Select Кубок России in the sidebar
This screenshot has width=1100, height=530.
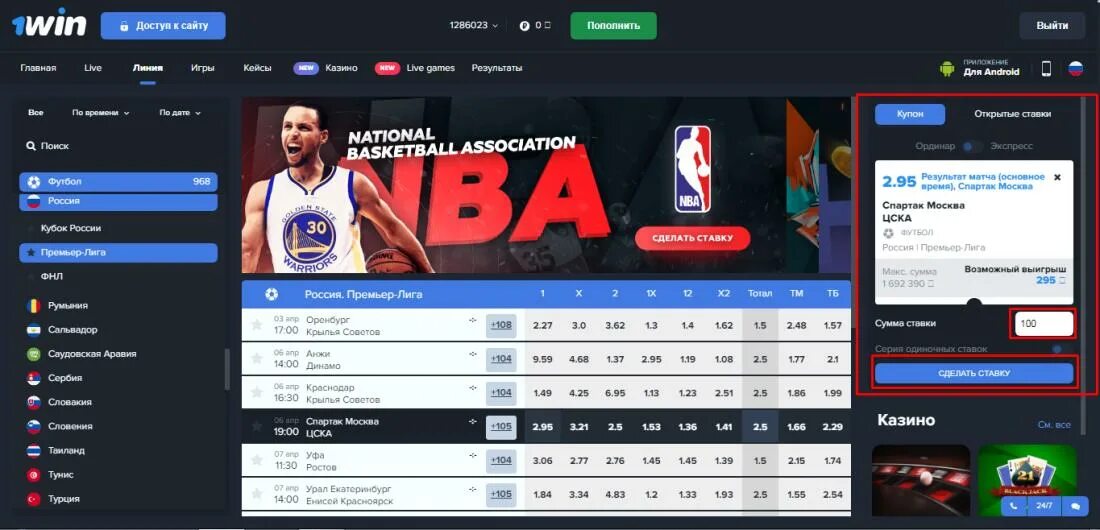click(x=71, y=228)
